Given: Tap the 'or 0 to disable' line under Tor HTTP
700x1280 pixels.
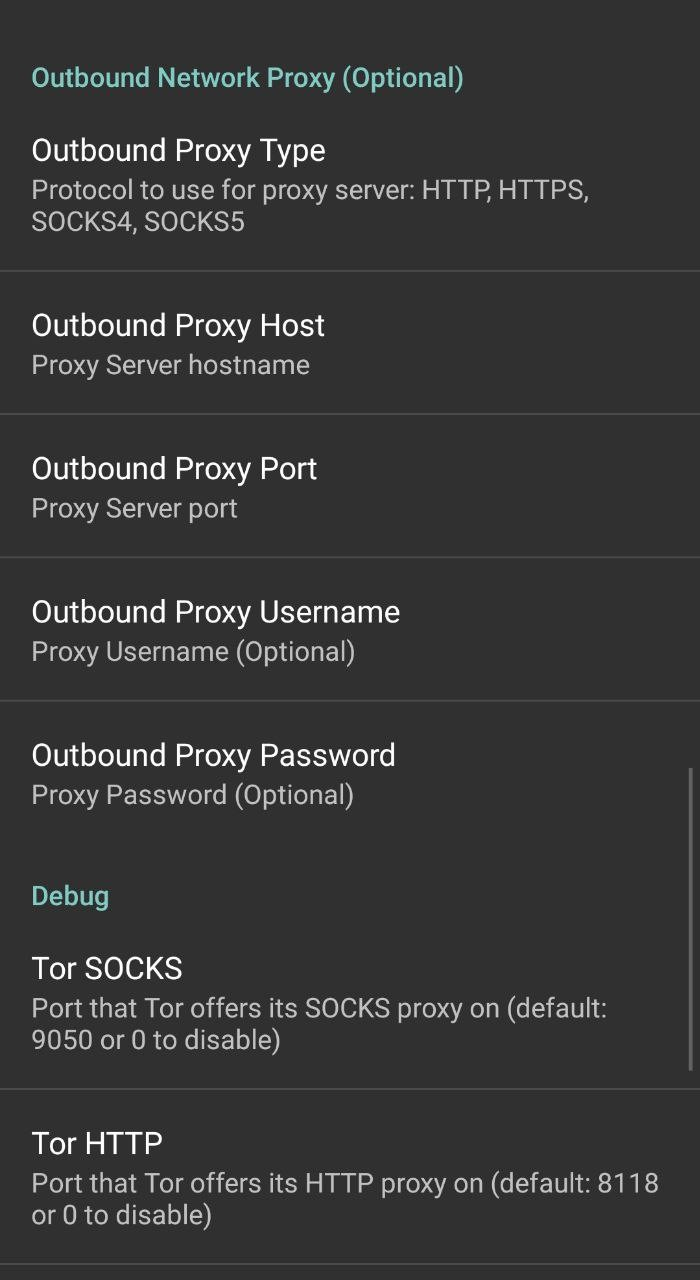Looking at the screenshot, I should (121, 1216).
